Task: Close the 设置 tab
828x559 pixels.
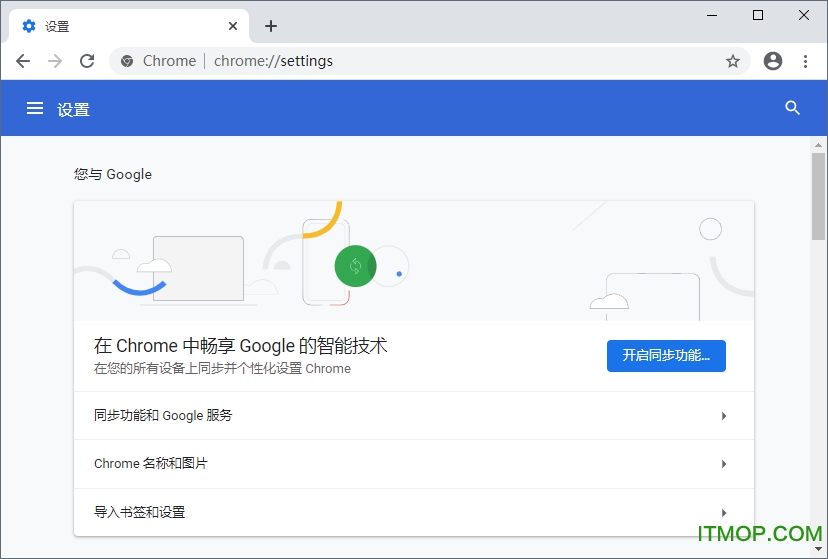Action: click(233, 26)
